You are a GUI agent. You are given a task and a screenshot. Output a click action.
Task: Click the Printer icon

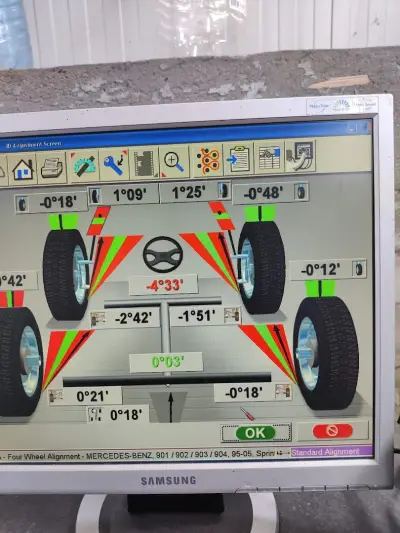(52, 167)
